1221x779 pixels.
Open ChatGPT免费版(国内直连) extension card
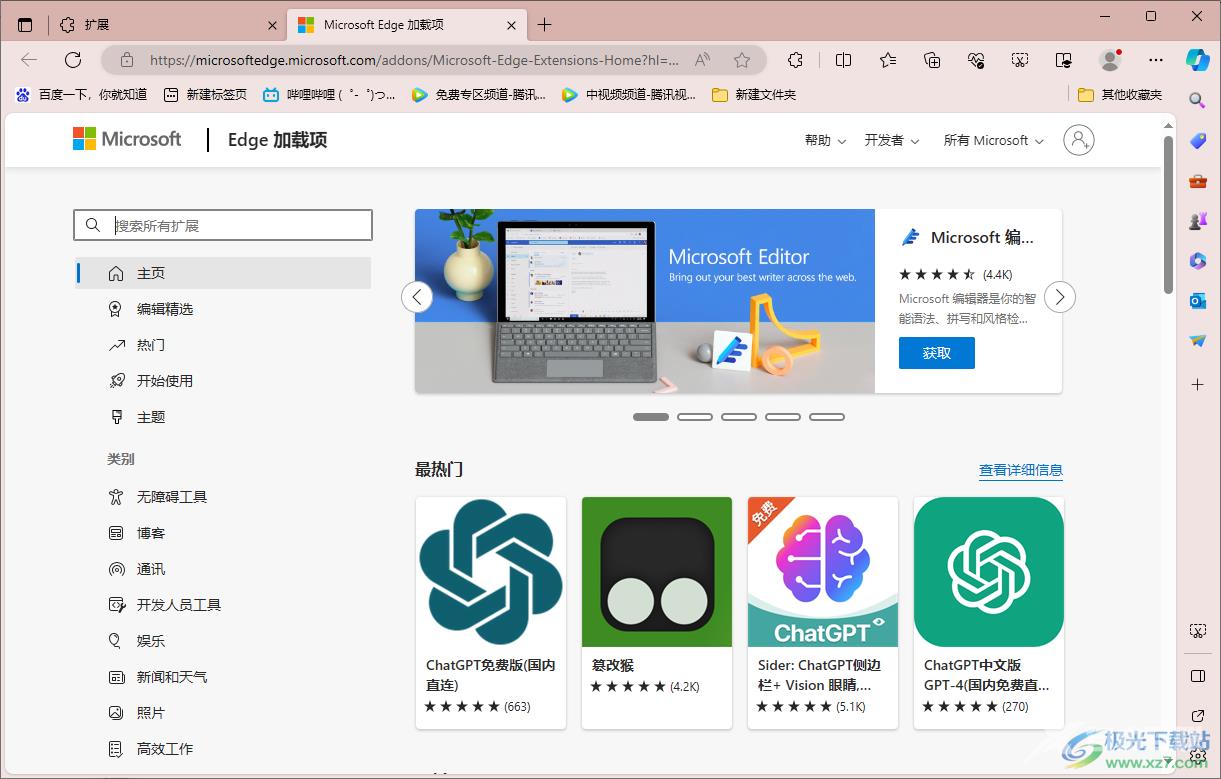point(491,613)
